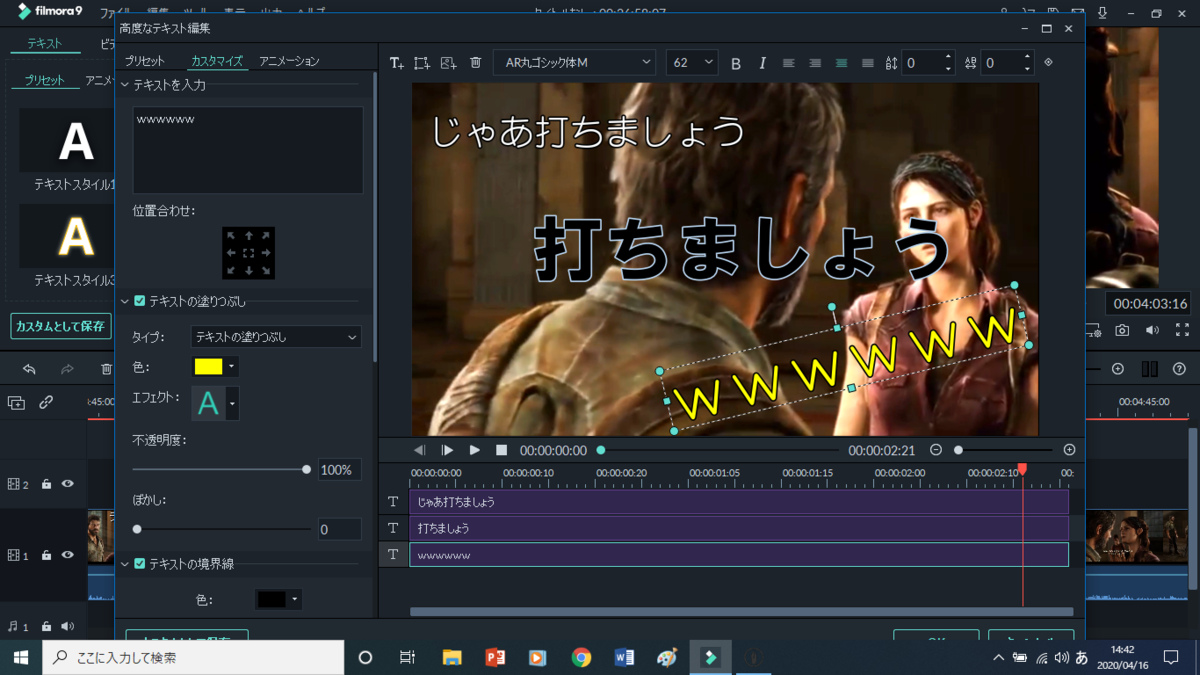Switch to the カスタマイズ tab
The image size is (1200, 675).
(x=217, y=61)
